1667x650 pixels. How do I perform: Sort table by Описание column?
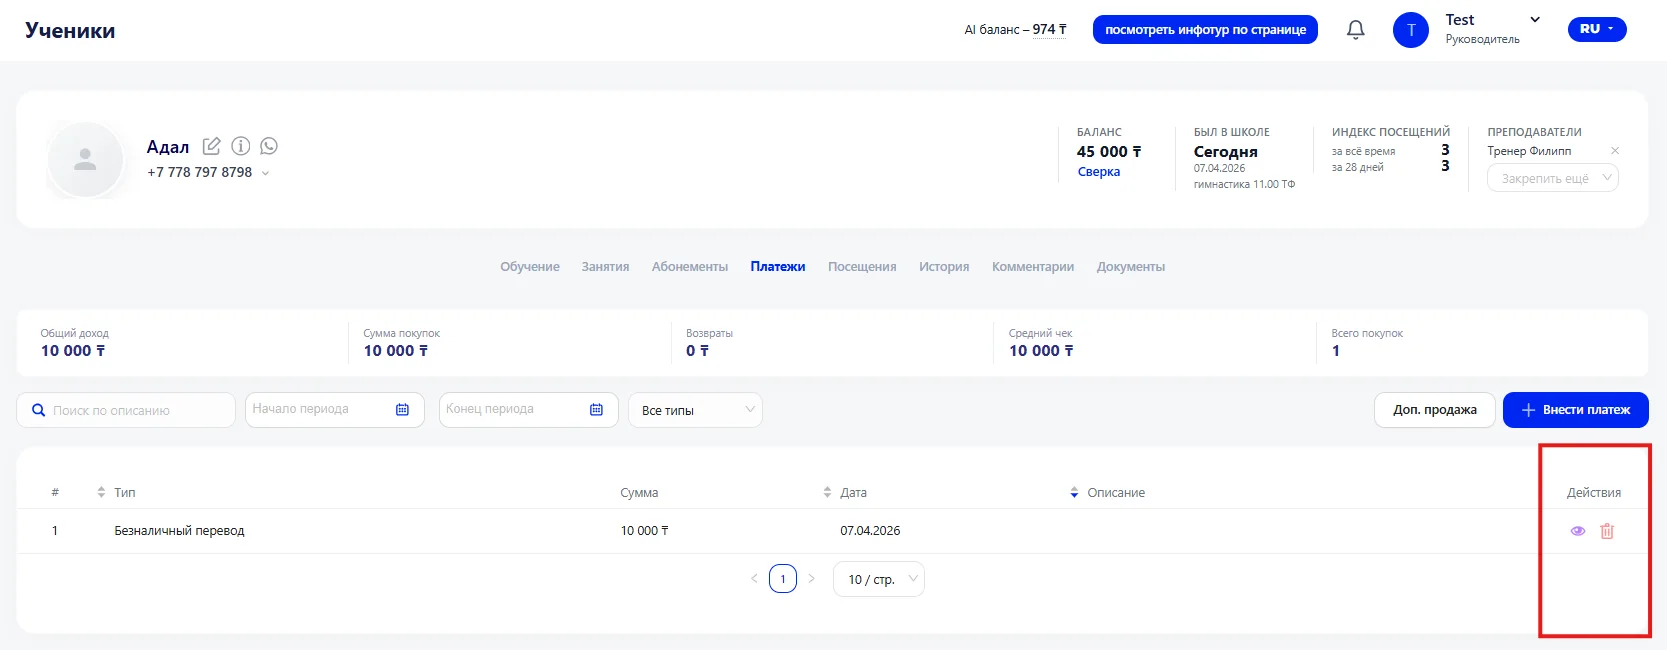1074,492
